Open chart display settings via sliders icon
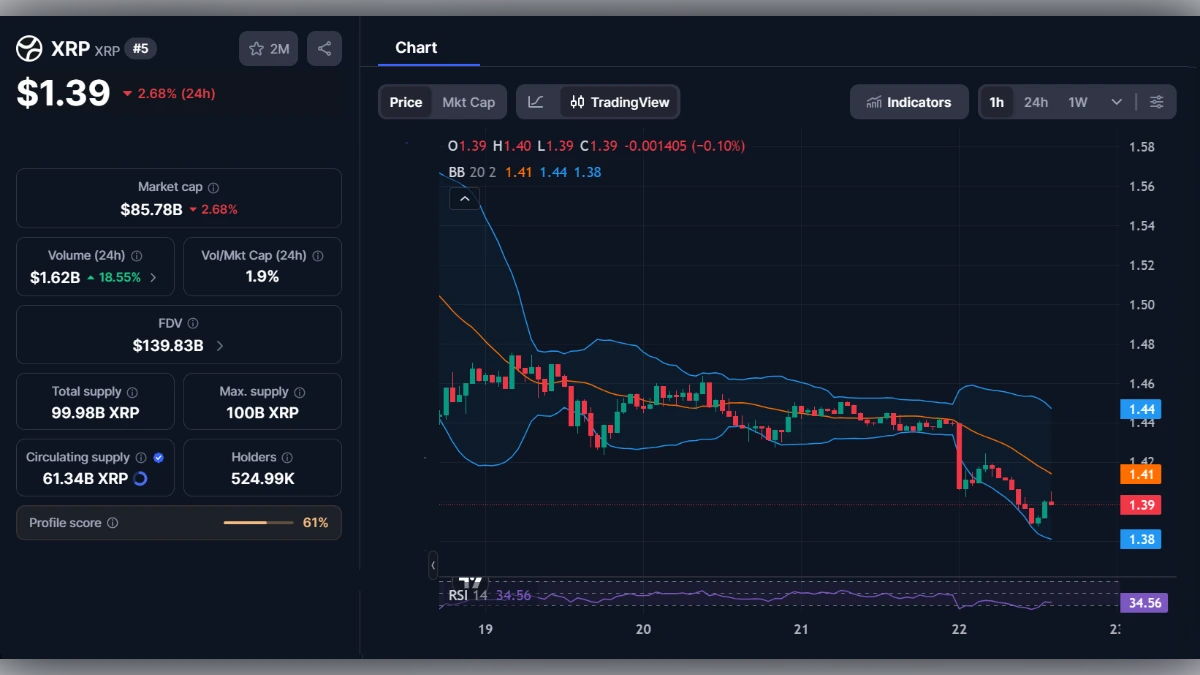 tap(1157, 101)
